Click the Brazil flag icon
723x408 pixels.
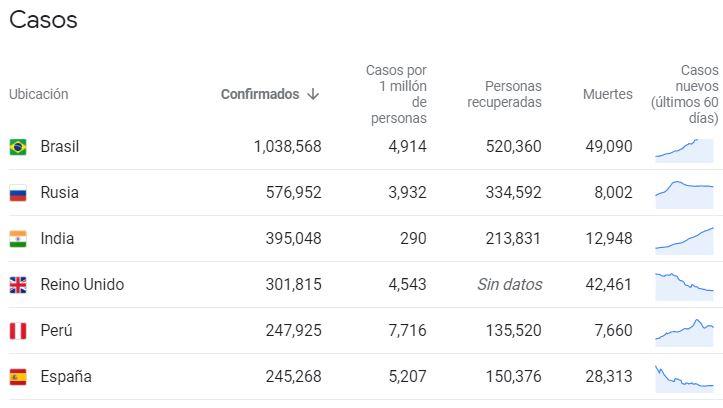[18, 147]
